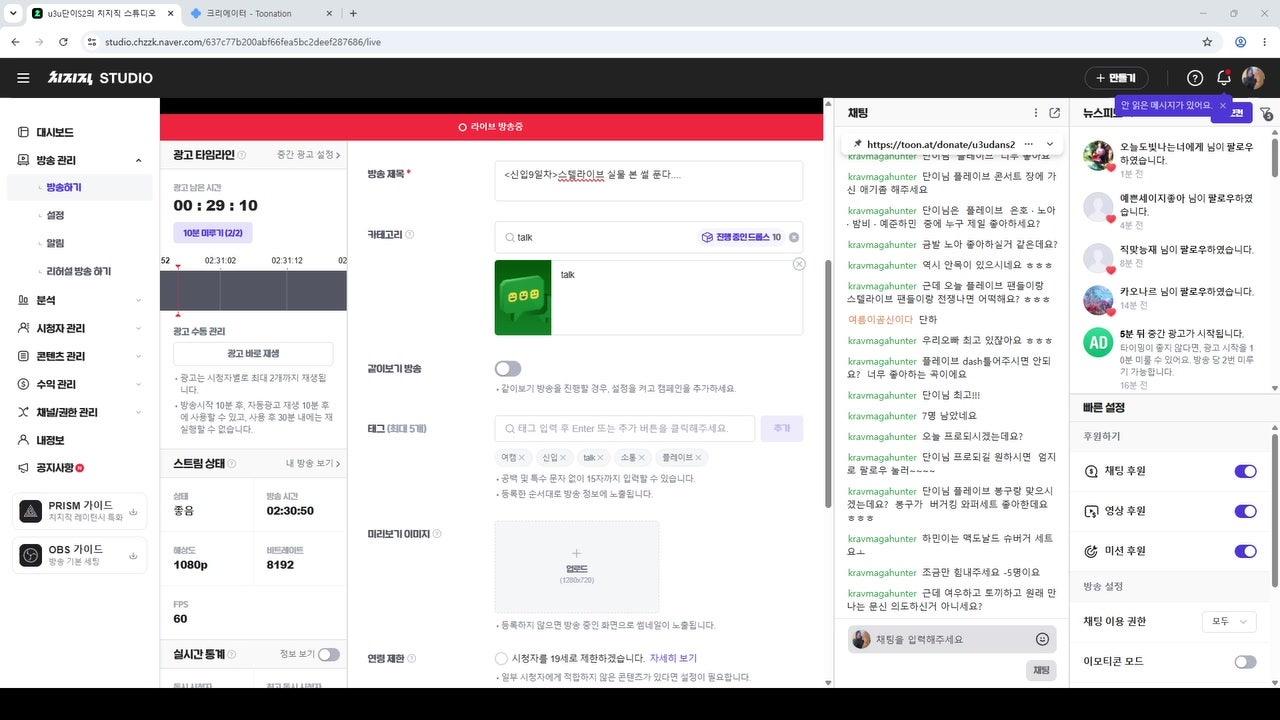Open the emoji picker in chat input

(1042, 639)
